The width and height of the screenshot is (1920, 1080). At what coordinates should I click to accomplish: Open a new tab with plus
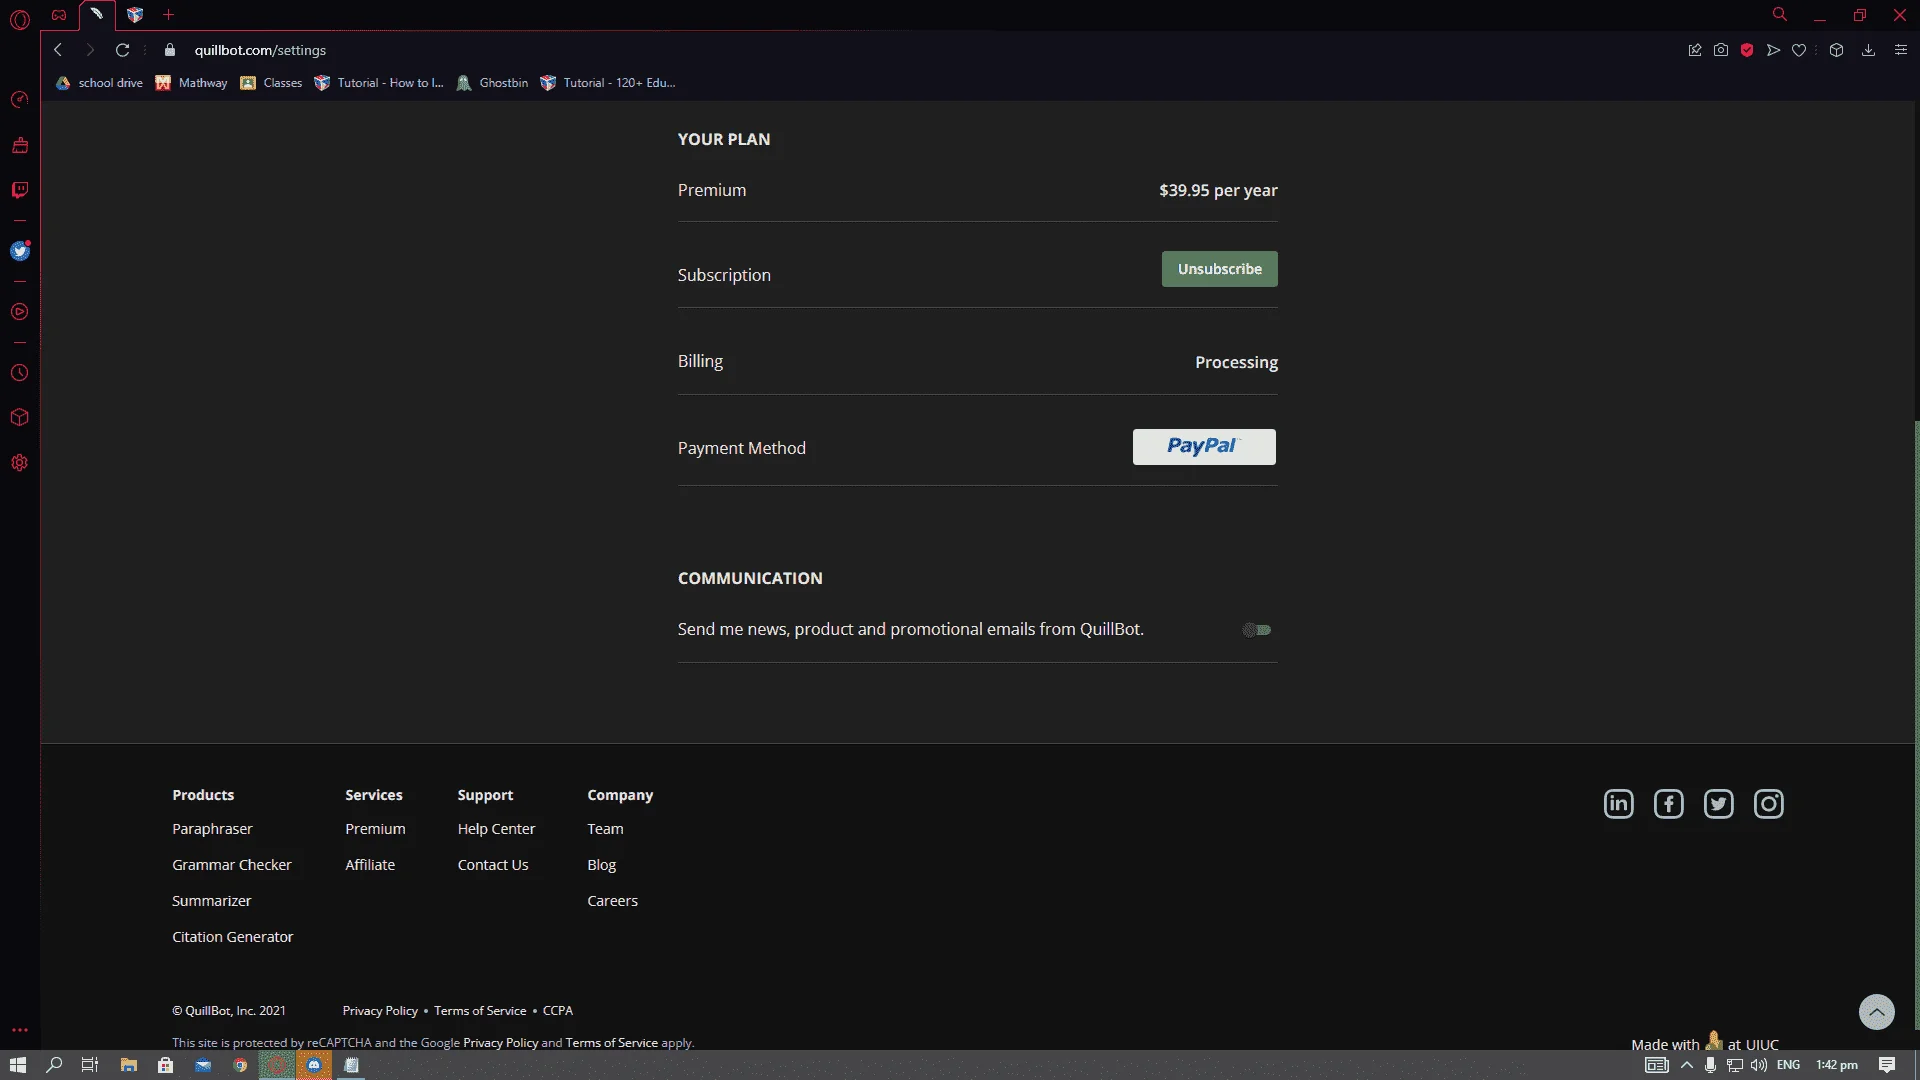[169, 15]
